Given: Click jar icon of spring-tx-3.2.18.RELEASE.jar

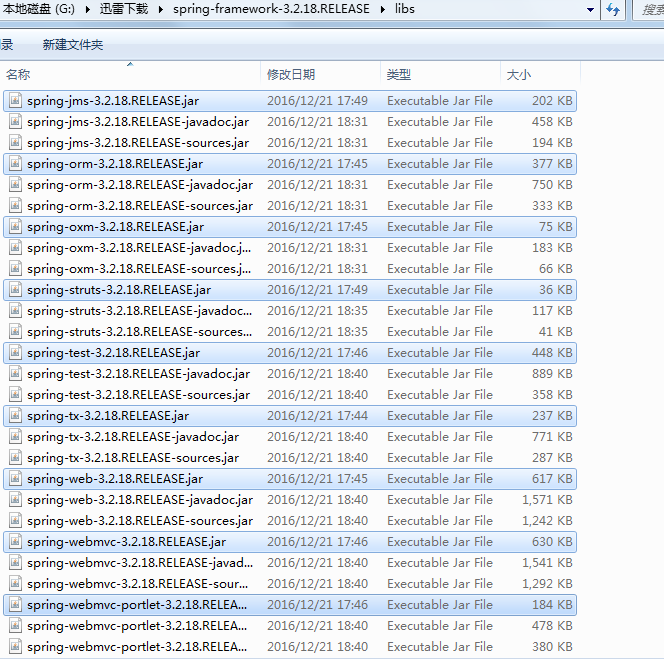Looking at the screenshot, I should [16, 416].
